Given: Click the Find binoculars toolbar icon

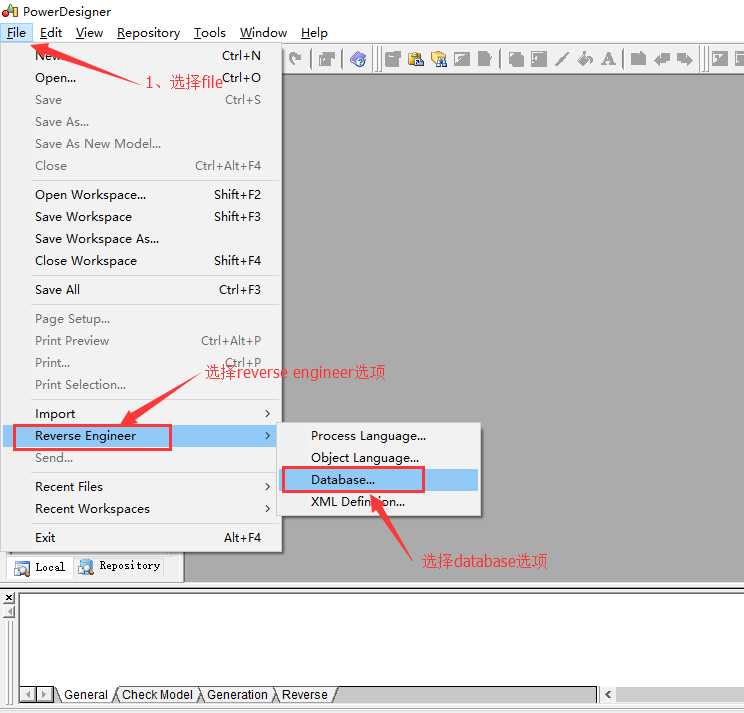Looking at the screenshot, I should click(x=439, y=59).
